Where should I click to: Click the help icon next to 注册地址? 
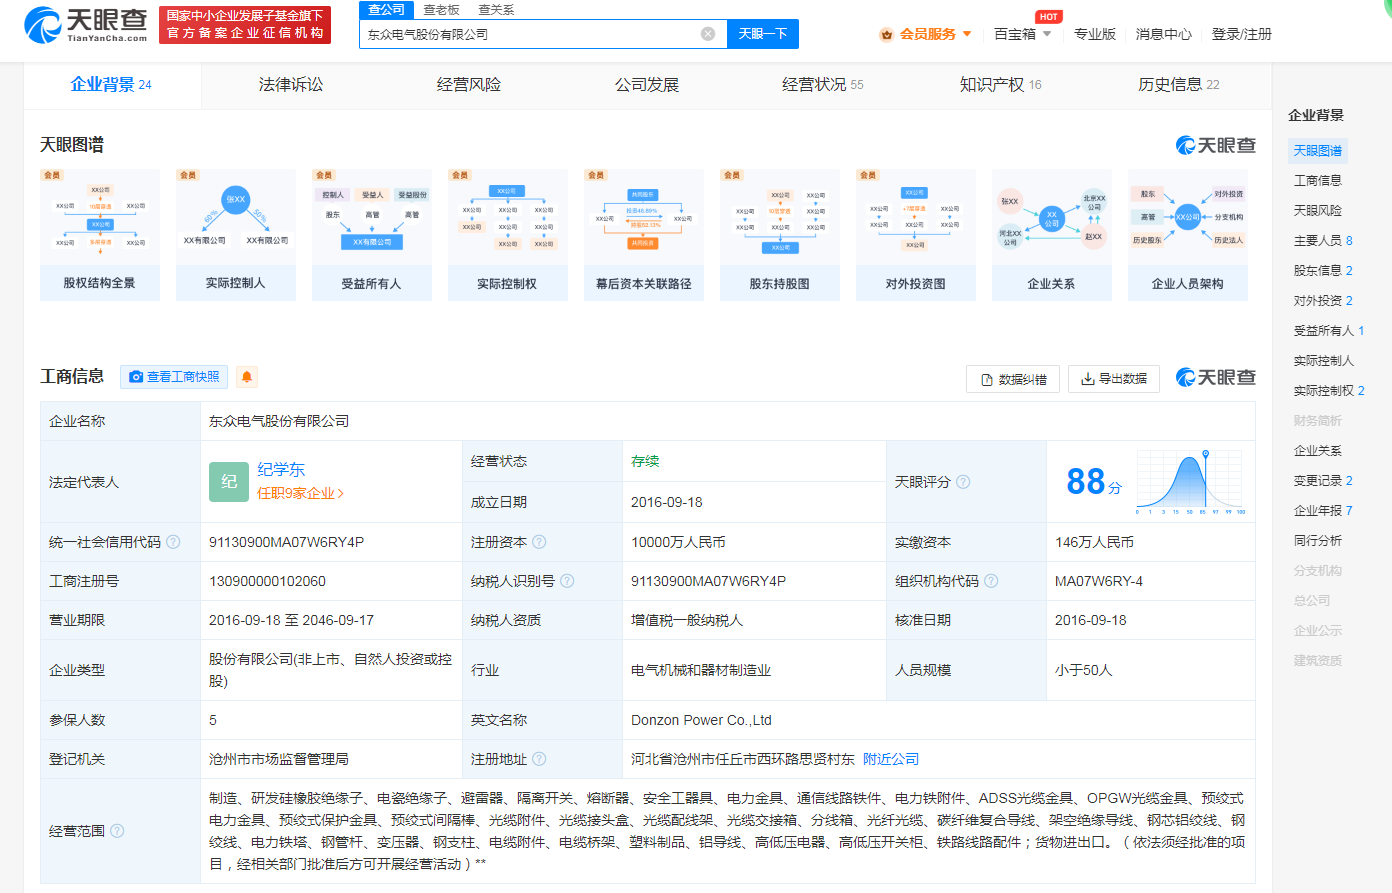(539, 759)
